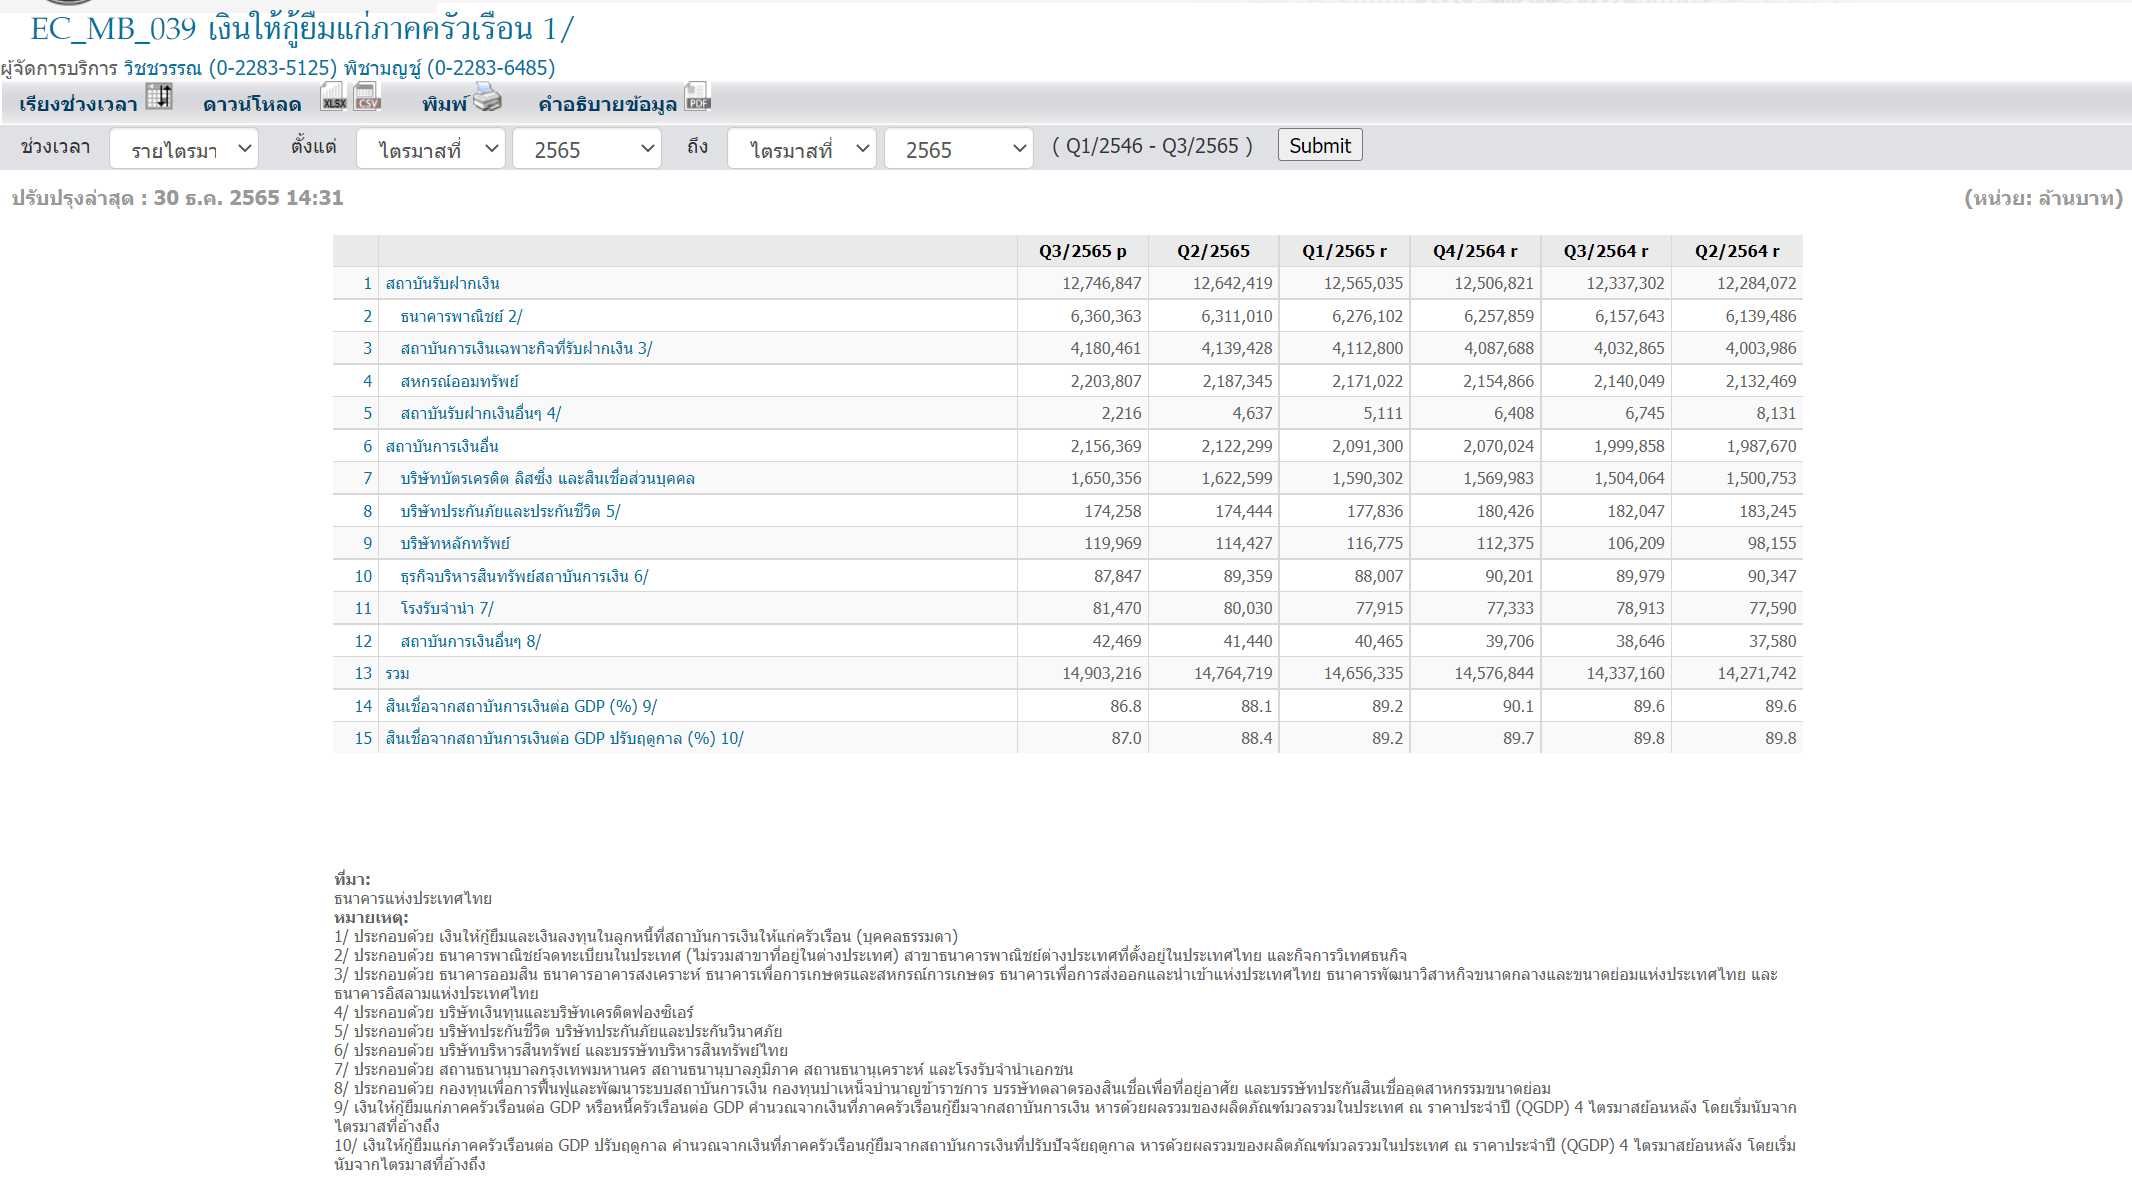Open the ending year 2565 dropdown

point(958,149)
